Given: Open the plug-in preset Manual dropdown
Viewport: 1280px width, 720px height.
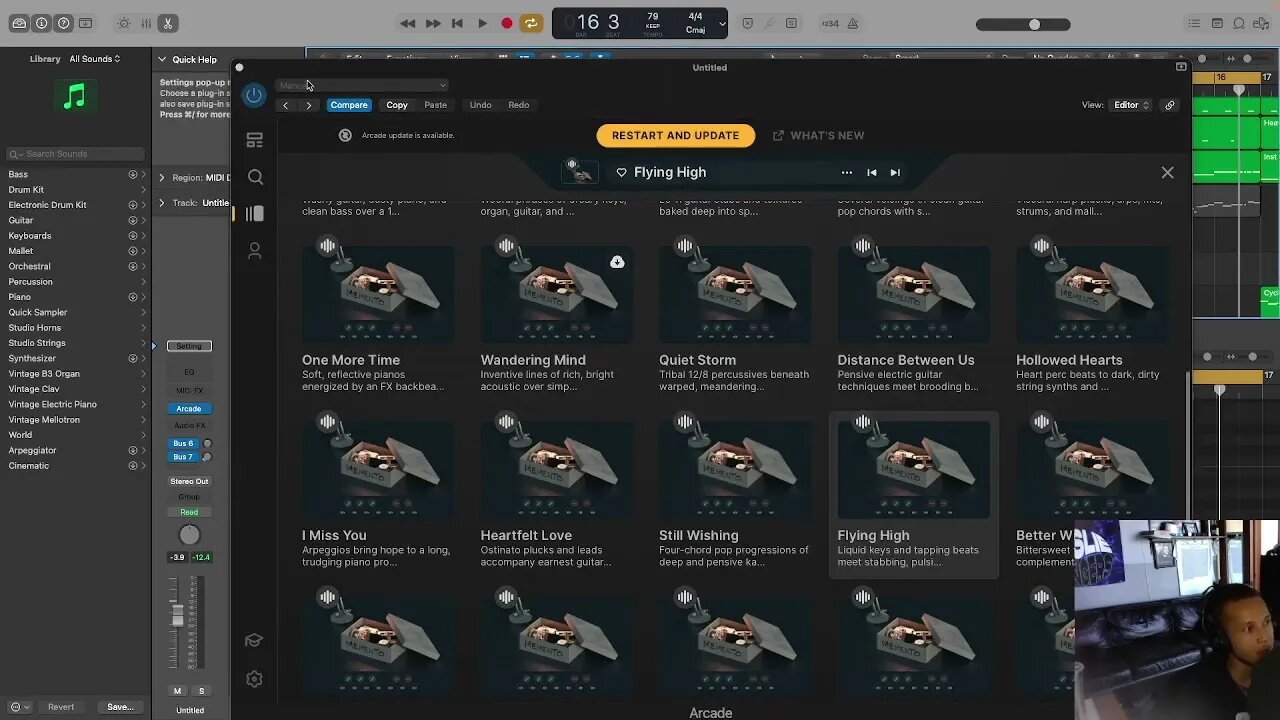Looking at the screenshot, I should click(362, 85).
